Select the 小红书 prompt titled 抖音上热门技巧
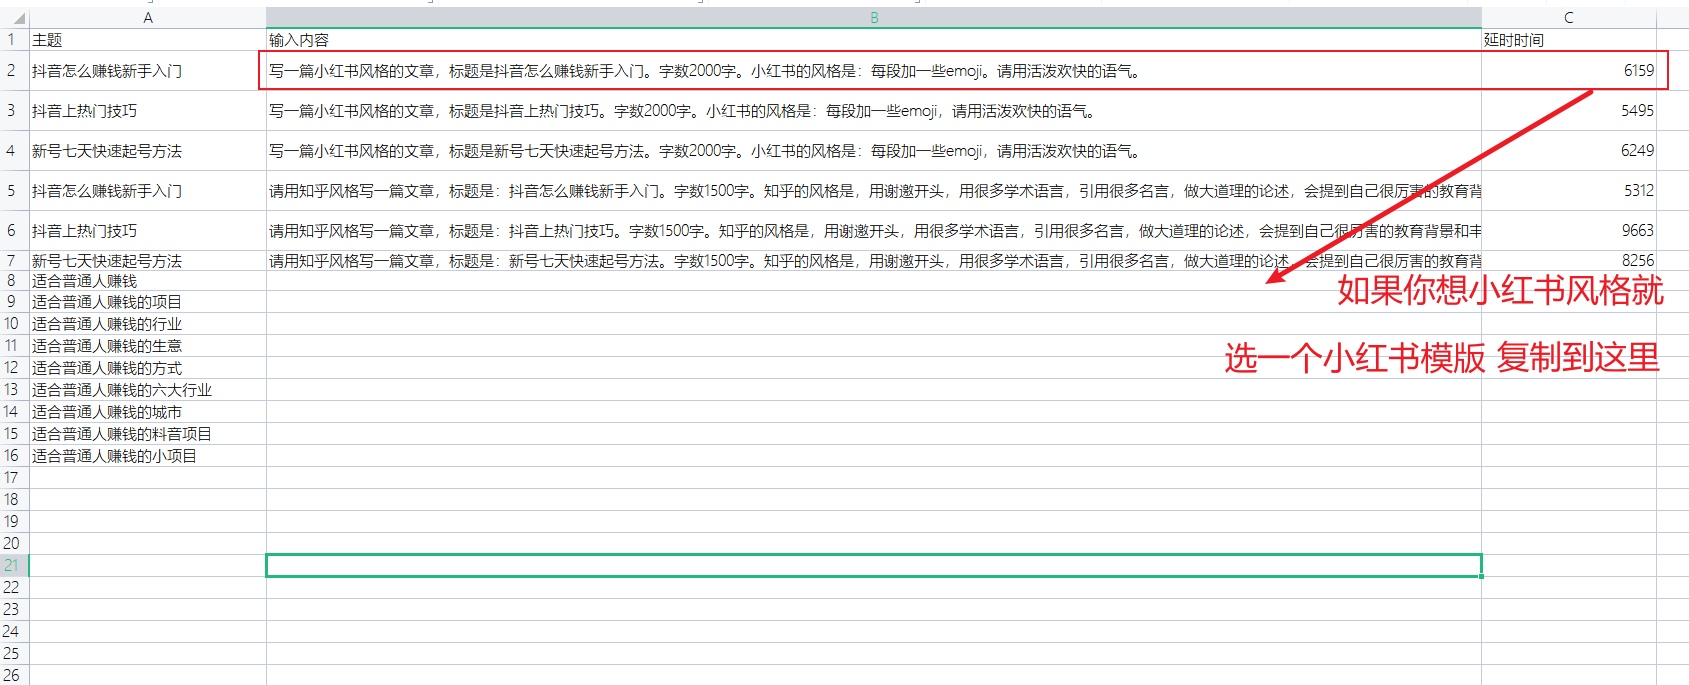Screen dimensions: 1689x685 (x=874, y=111)
